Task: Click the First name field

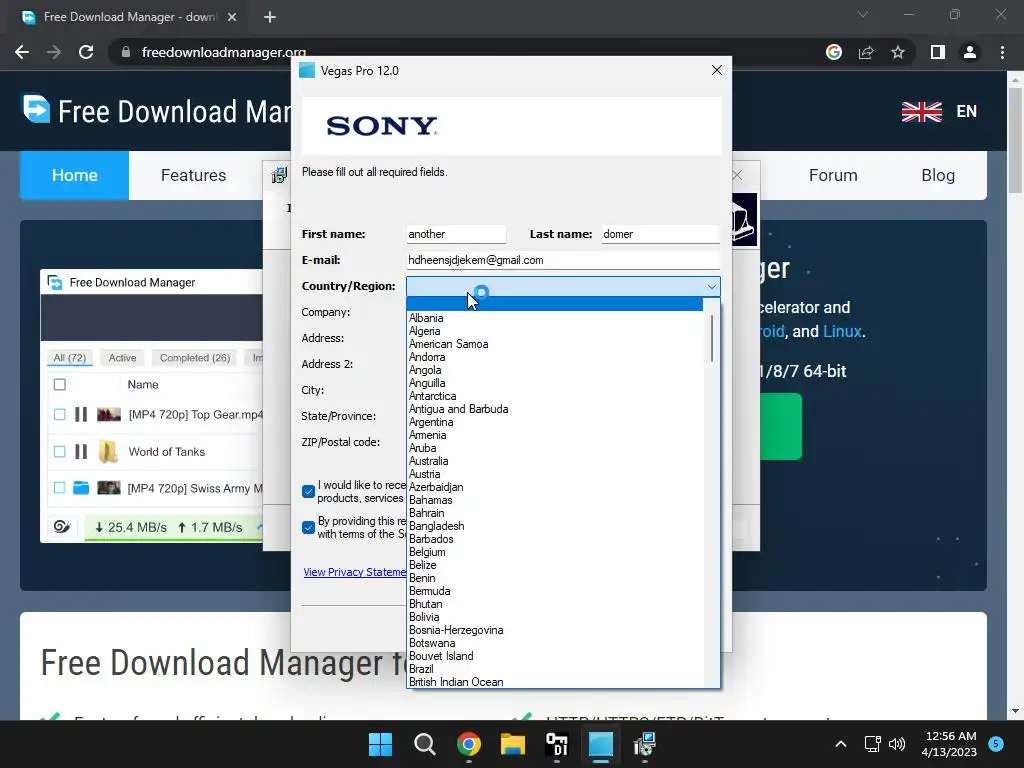Action: [x=456, y=234]
